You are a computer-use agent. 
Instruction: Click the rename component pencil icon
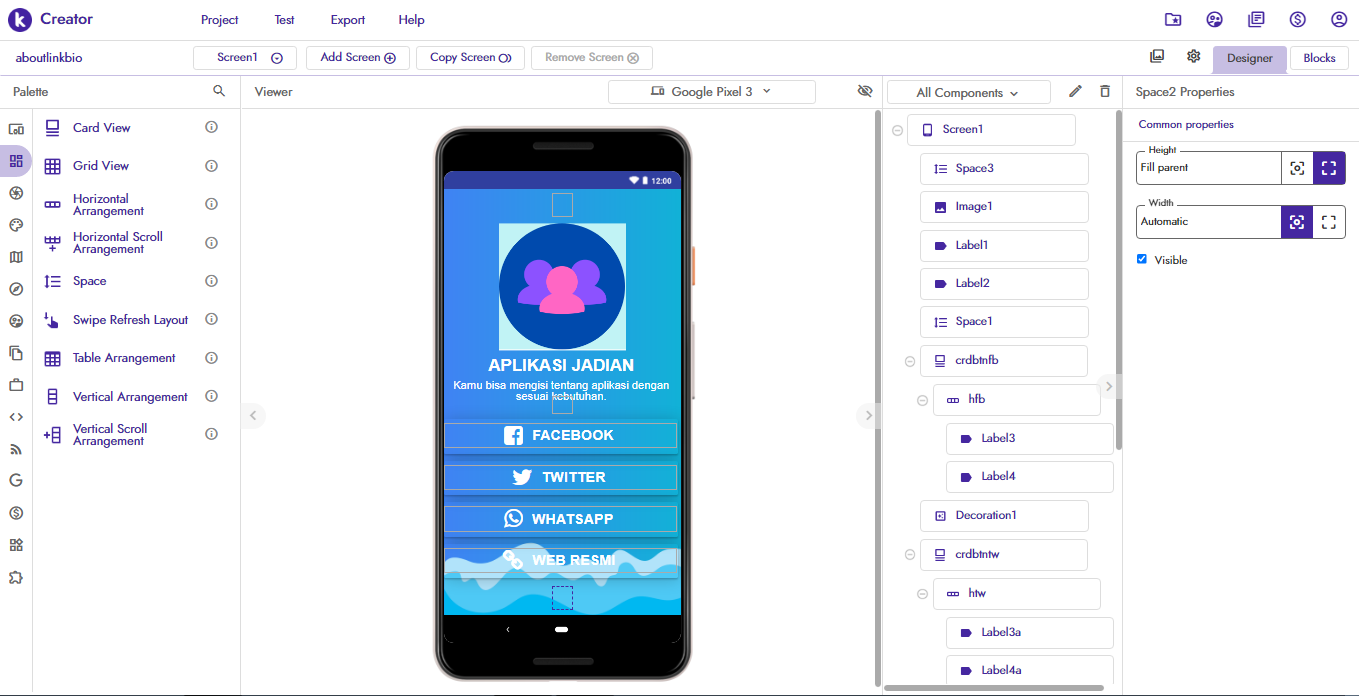(1075, 91)
